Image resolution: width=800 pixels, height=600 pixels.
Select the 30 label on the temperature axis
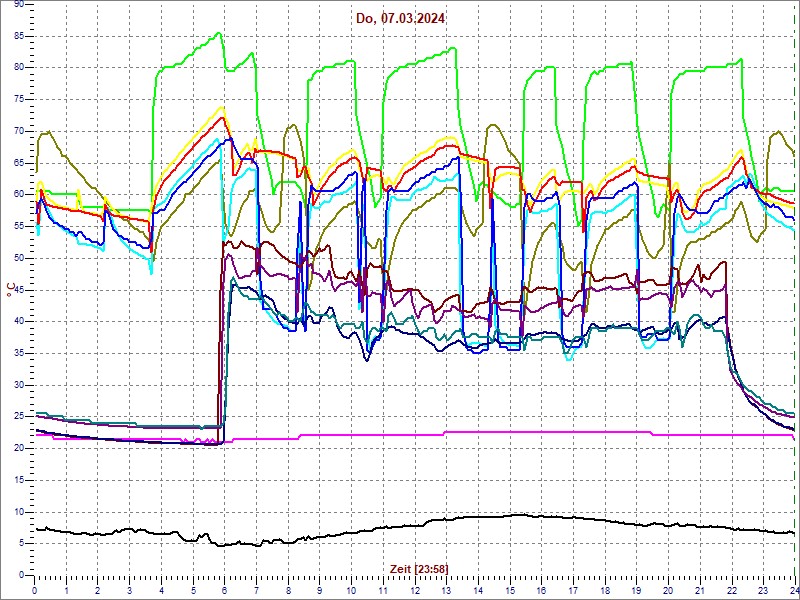pos(18,385)
